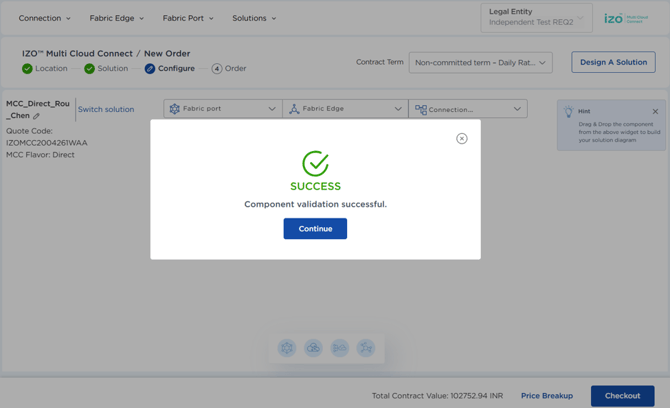This screenshot has width=670, height=408.
Task: Click the SUCCESS heading text
Action: point(315,186)
